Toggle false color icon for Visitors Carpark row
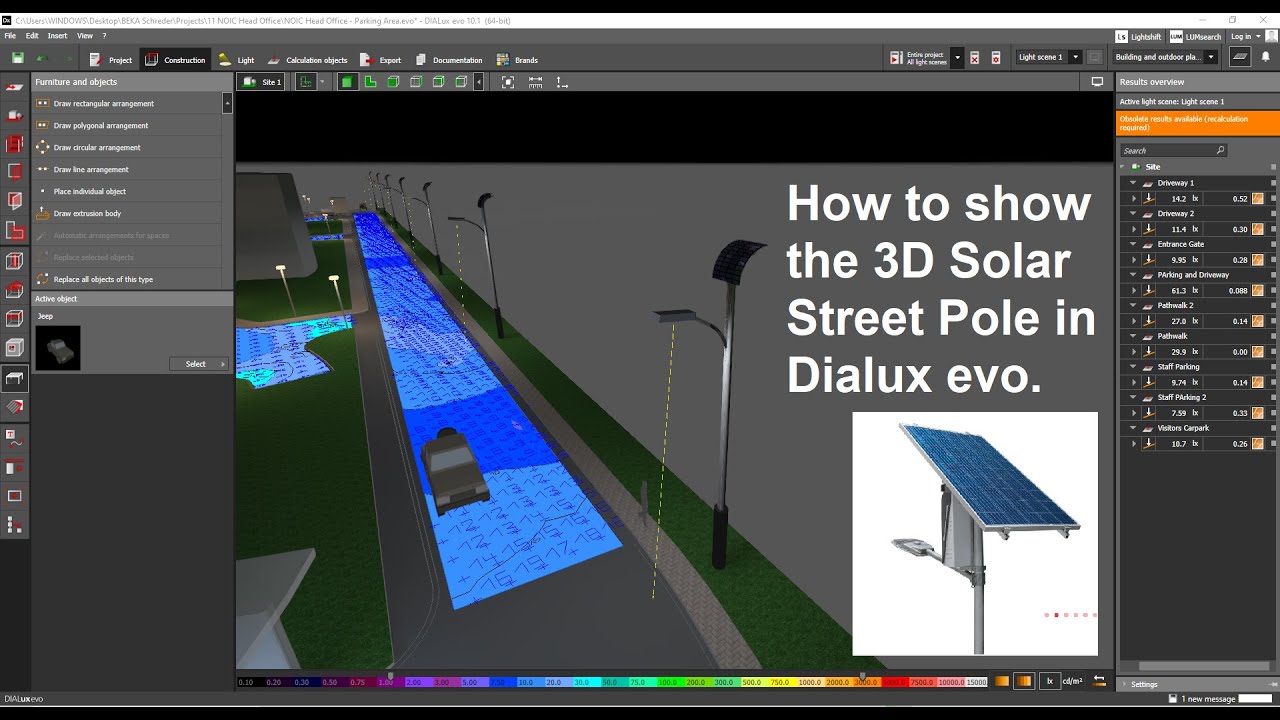This screenshot has height=720, width=1280. click(x=1258, y=443)
